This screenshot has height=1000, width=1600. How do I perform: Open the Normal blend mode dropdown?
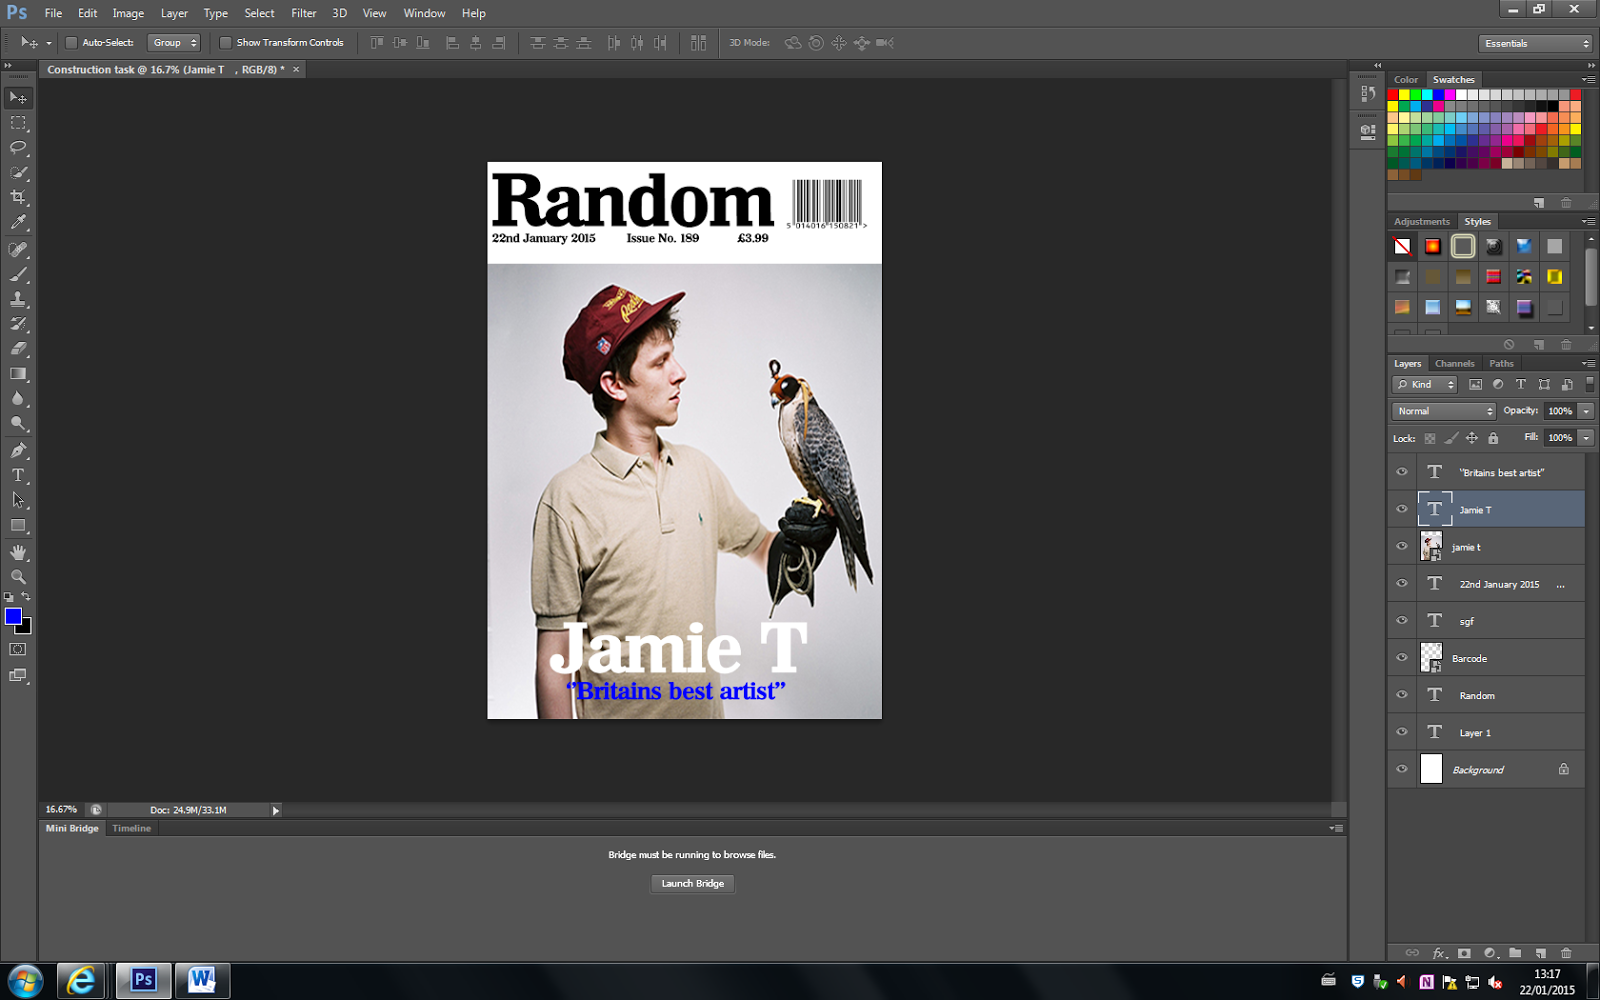1443,411
